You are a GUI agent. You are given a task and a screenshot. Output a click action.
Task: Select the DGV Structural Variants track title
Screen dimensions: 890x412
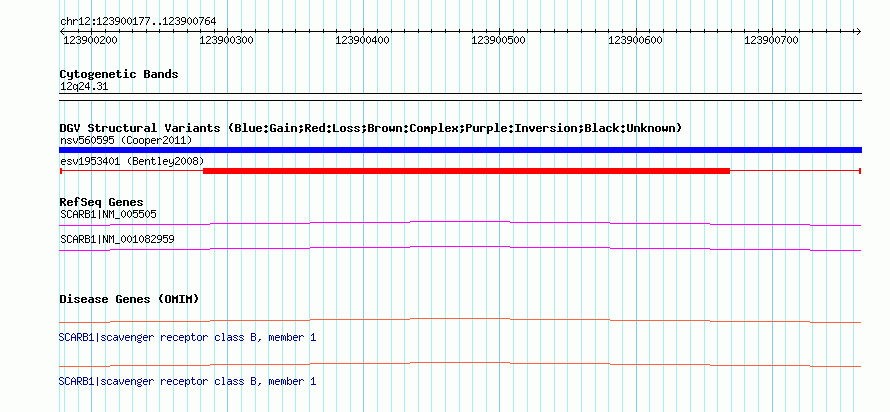coord(371,128)
